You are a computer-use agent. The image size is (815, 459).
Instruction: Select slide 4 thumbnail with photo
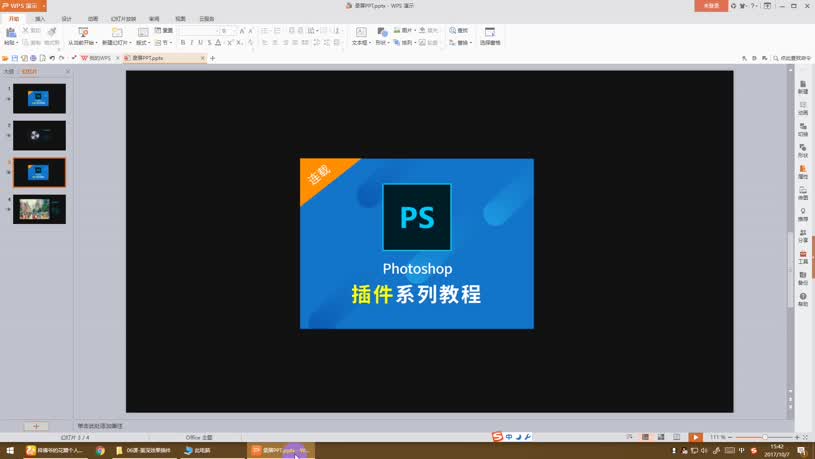click(40, 209)
